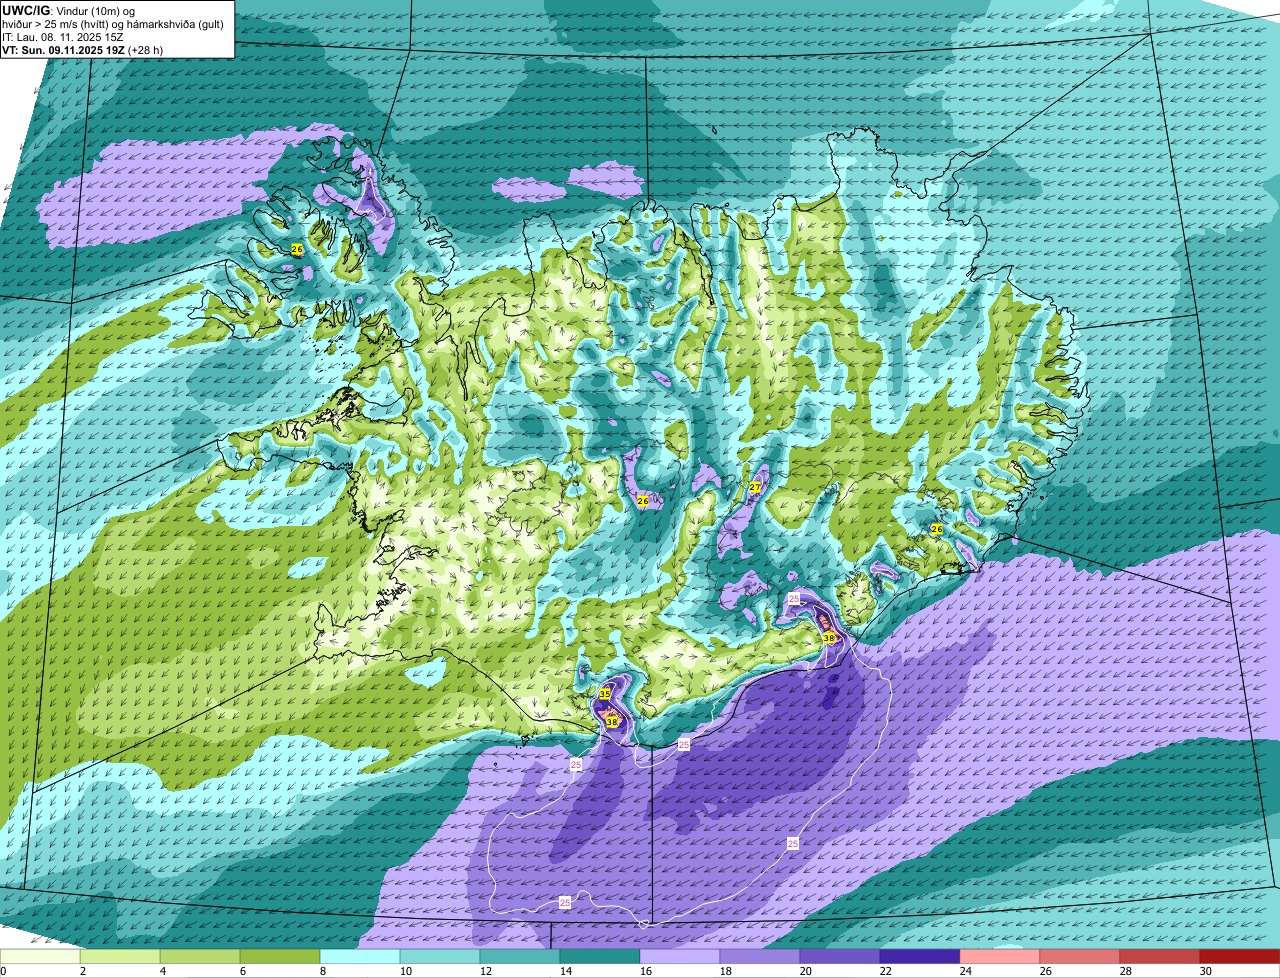The width and height of the screenshot is (1280, 978).
Task: Click the 16–18 m/s light lavender legend swatch
Action: click(x=680, y=957)
